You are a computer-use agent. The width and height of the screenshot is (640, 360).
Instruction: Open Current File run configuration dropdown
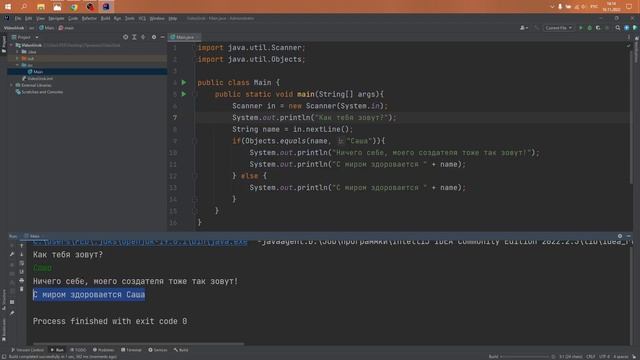coord(558,28)
